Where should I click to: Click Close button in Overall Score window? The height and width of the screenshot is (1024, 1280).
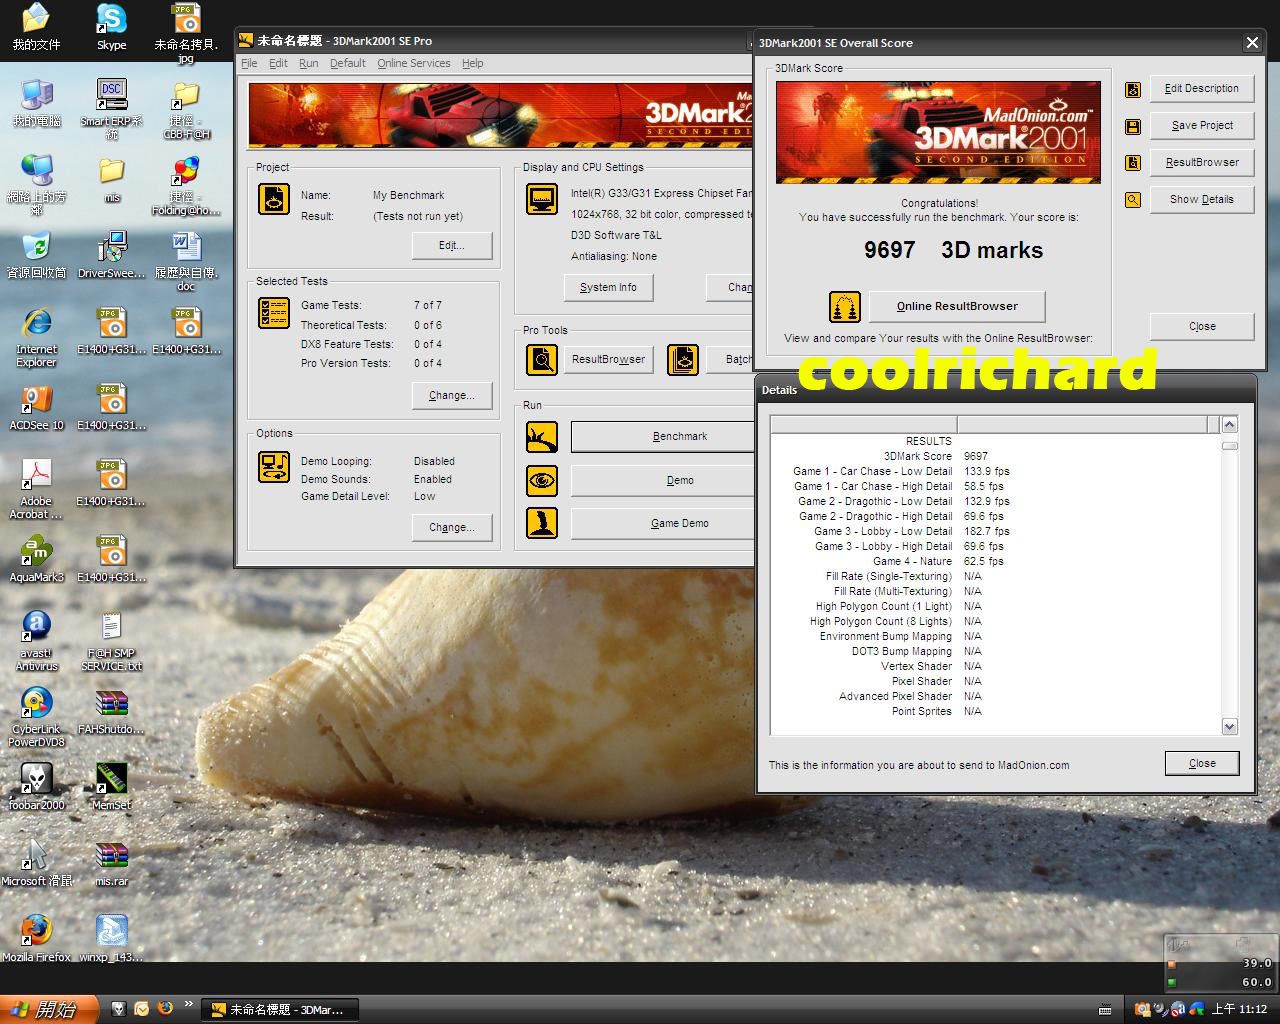[x=1202, y=327]
